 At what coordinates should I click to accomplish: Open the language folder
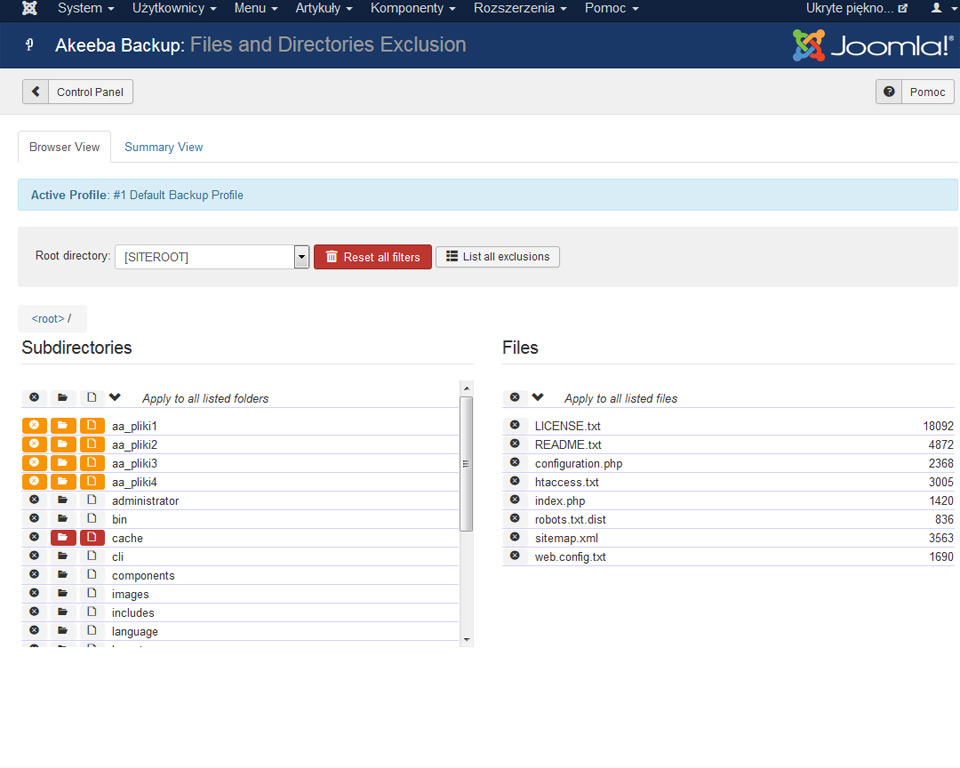[x=135, y=631]
